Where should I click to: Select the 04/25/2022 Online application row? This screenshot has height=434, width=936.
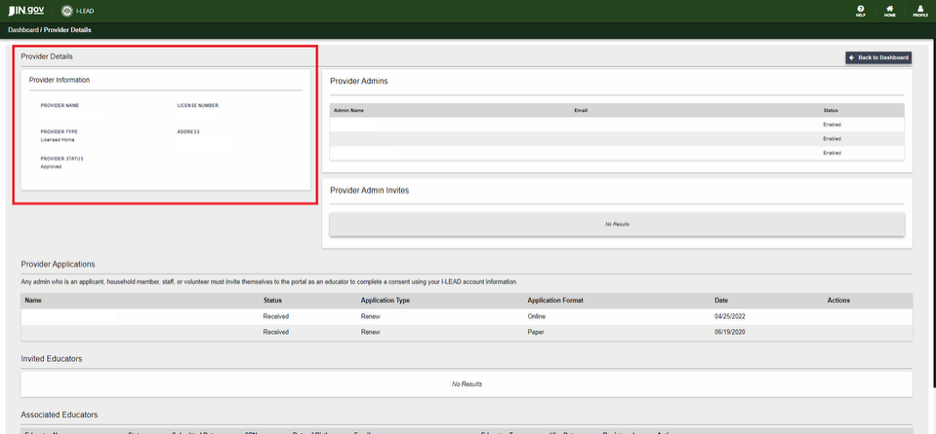[x=466, y=316]
